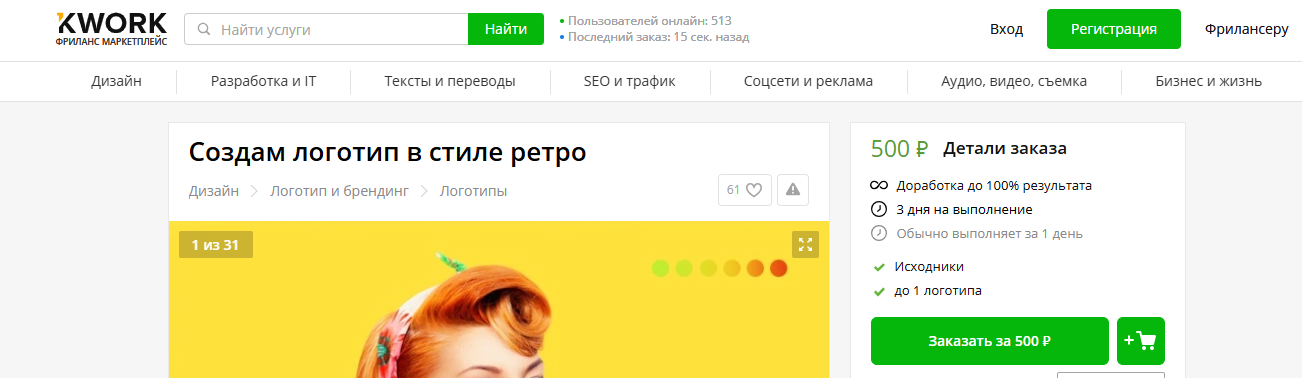Open the 'Соцсети и реклама' menu

coord(808,82)
